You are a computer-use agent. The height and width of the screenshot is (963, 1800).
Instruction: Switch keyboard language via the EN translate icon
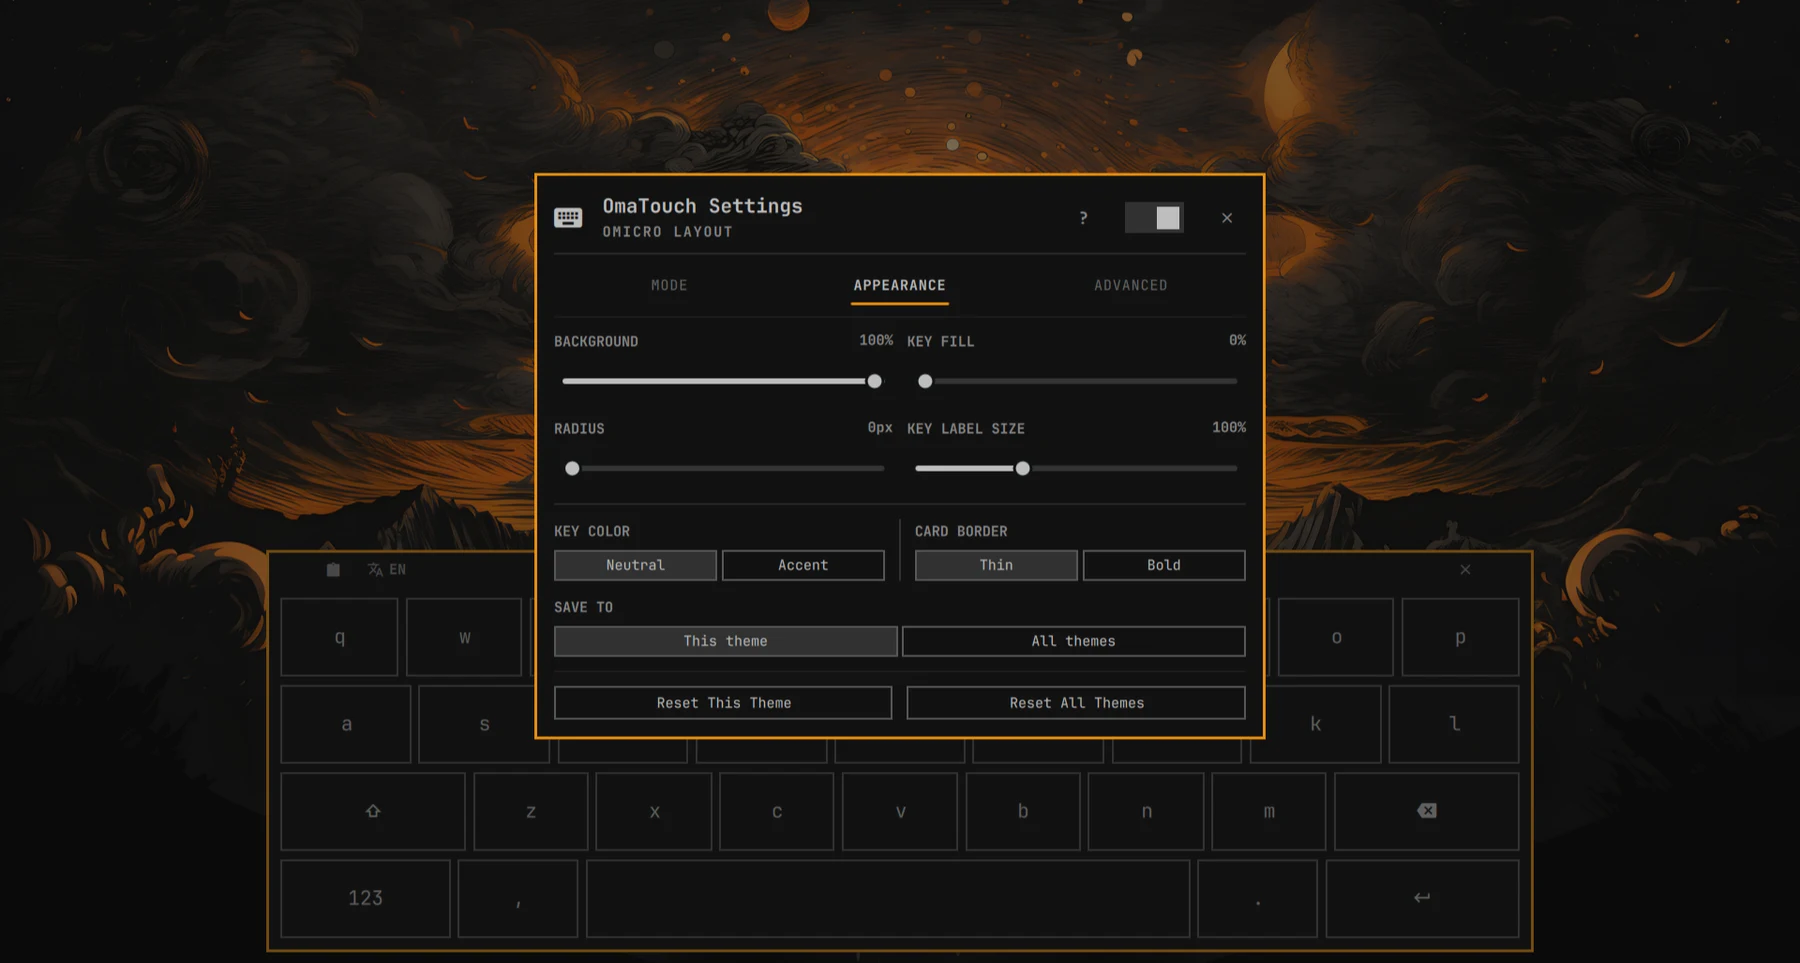(387, 570)
